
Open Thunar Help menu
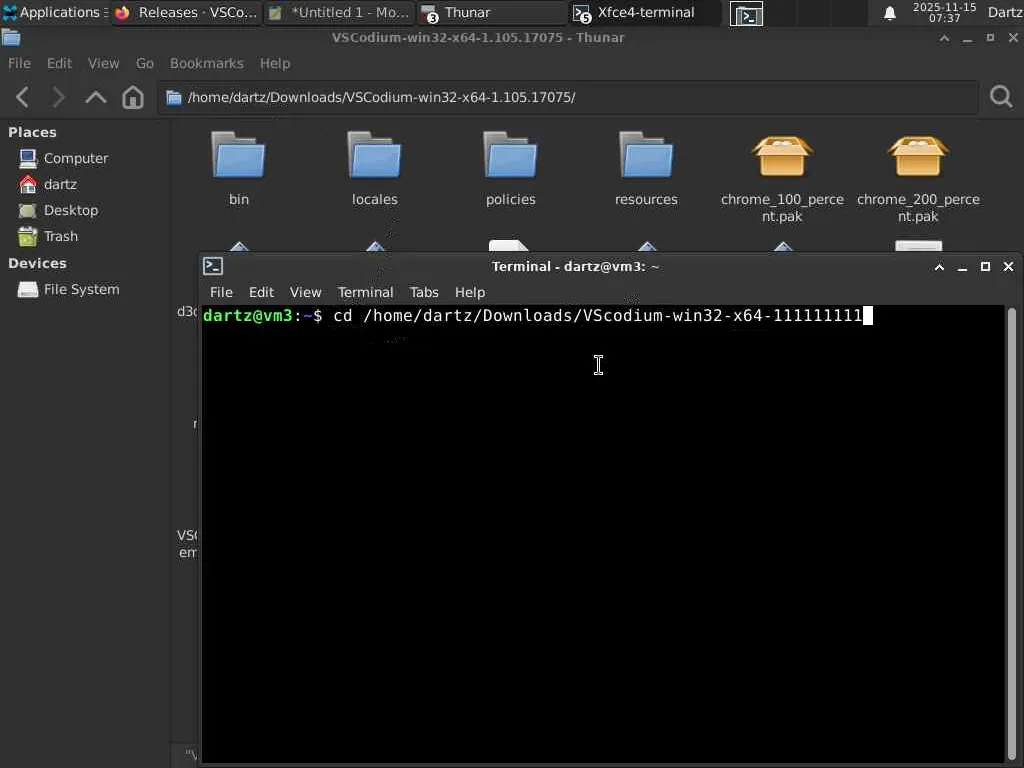click(x=274, y=63)
